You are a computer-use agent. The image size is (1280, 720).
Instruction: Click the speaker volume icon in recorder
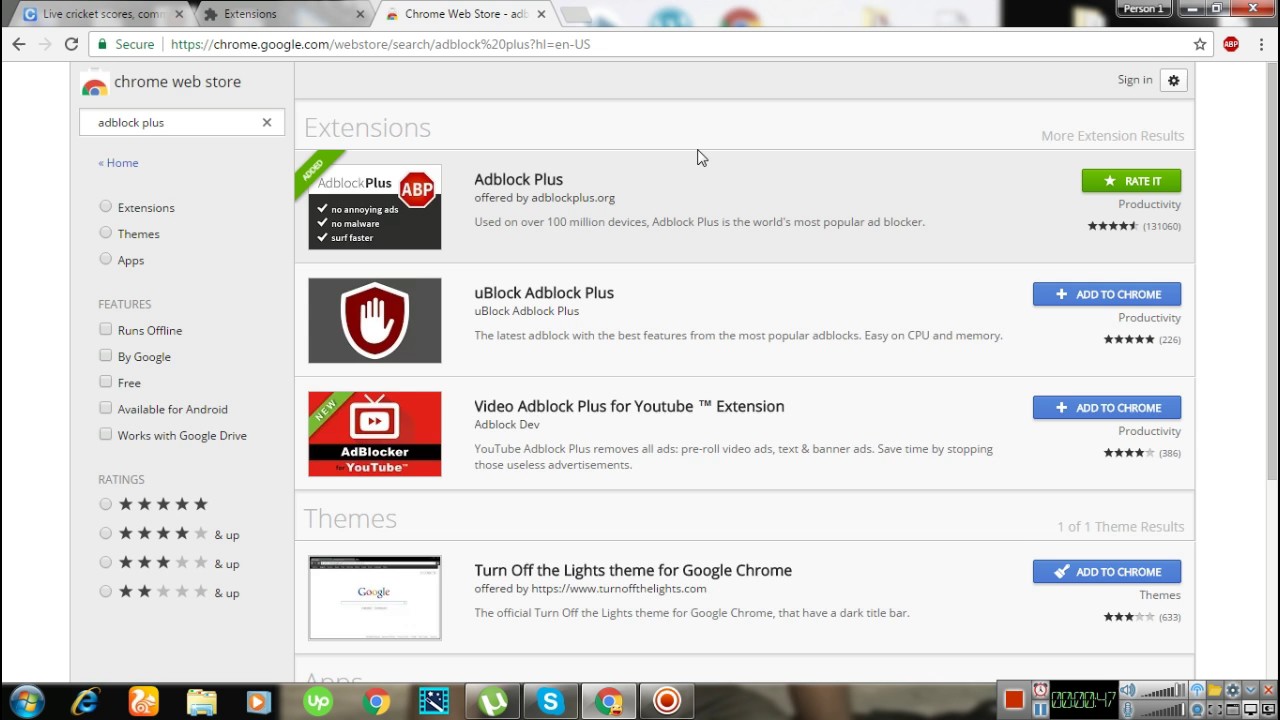pyautogui.click(x=1128, y=690)
